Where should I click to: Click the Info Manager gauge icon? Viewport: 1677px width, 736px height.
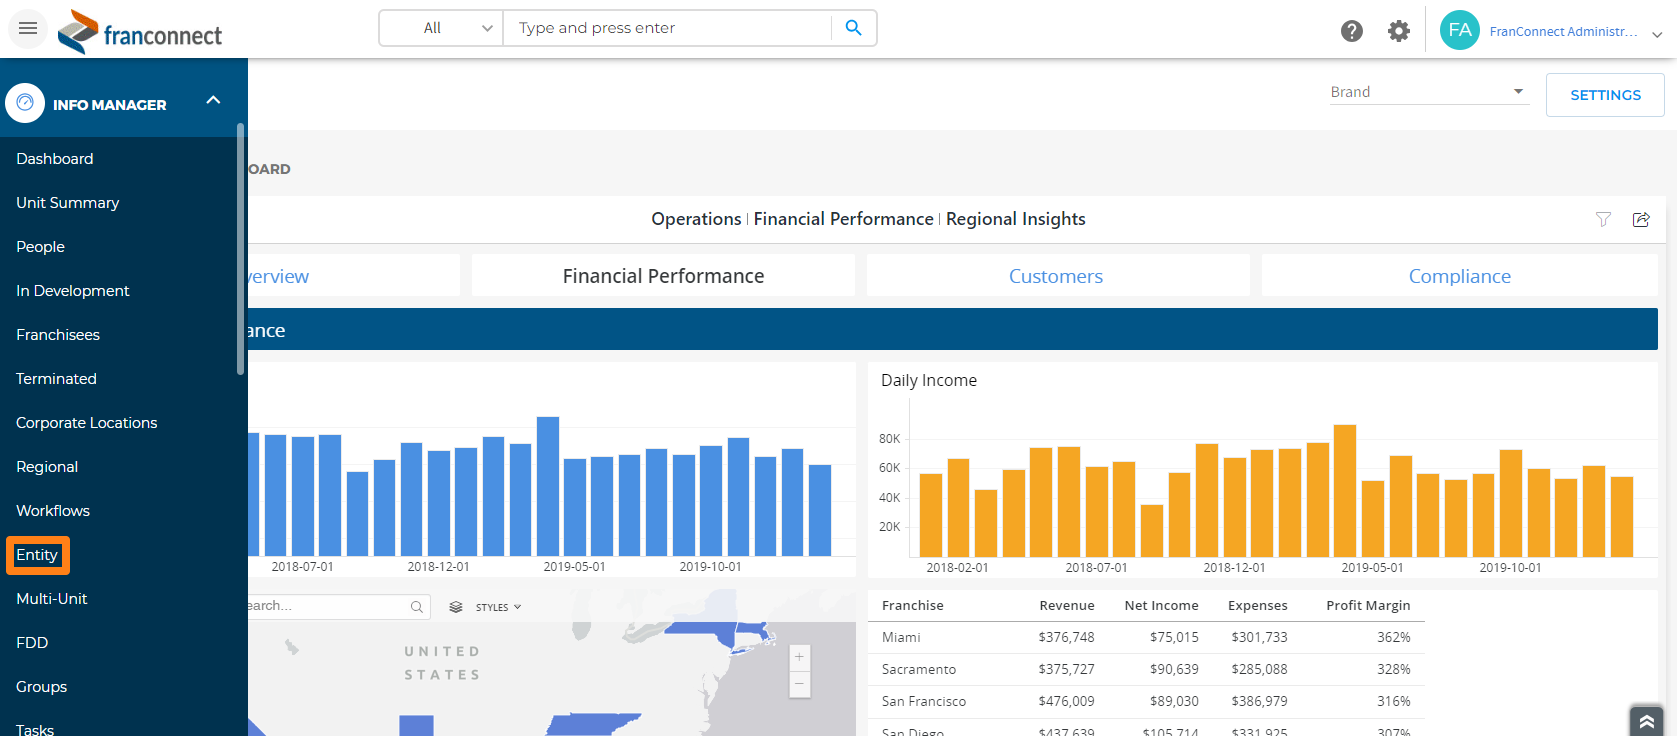coord(25,103)
